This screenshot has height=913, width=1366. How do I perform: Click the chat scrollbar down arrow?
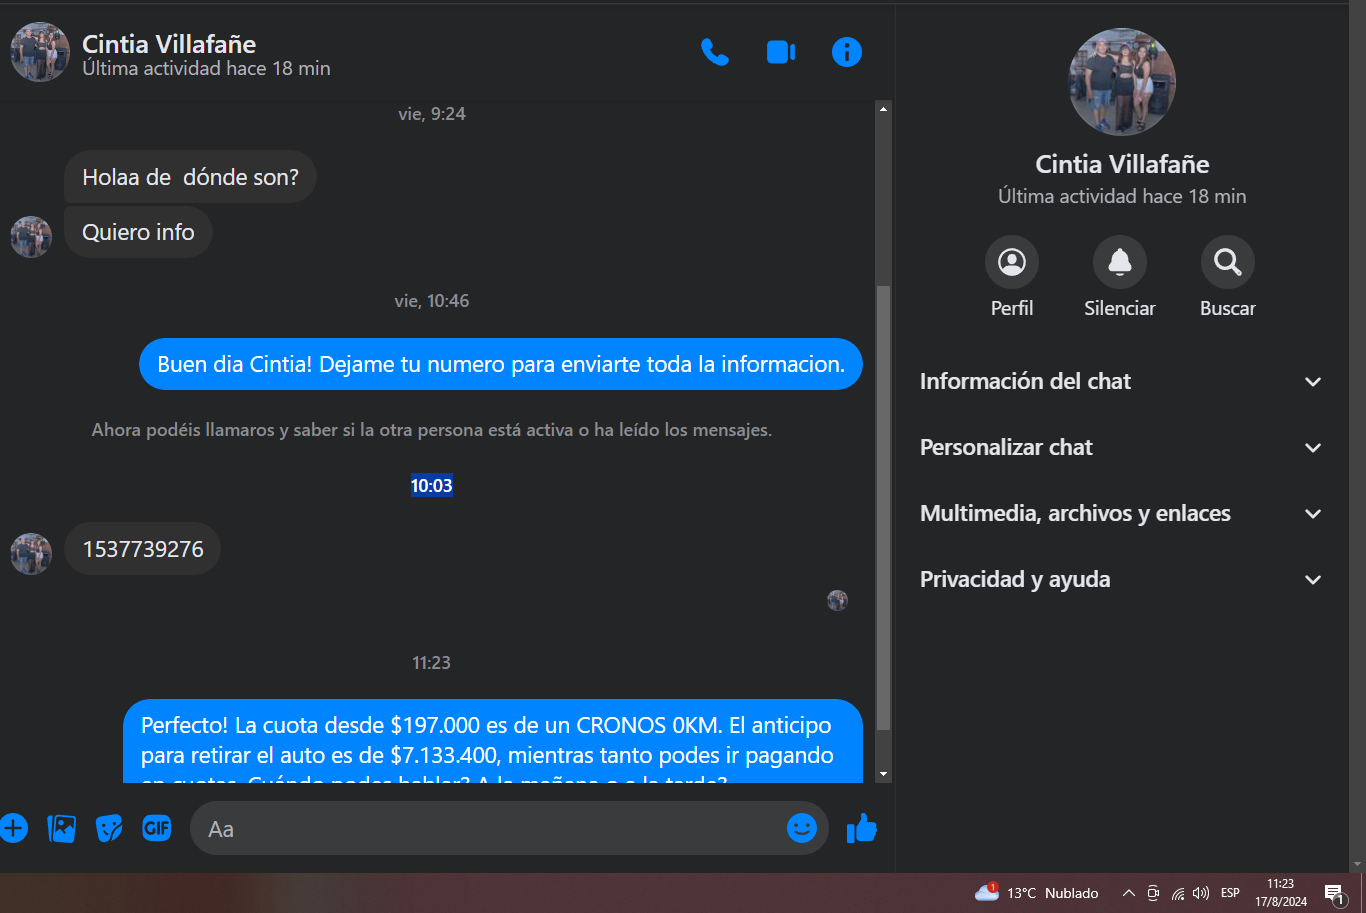click(883, 774)
